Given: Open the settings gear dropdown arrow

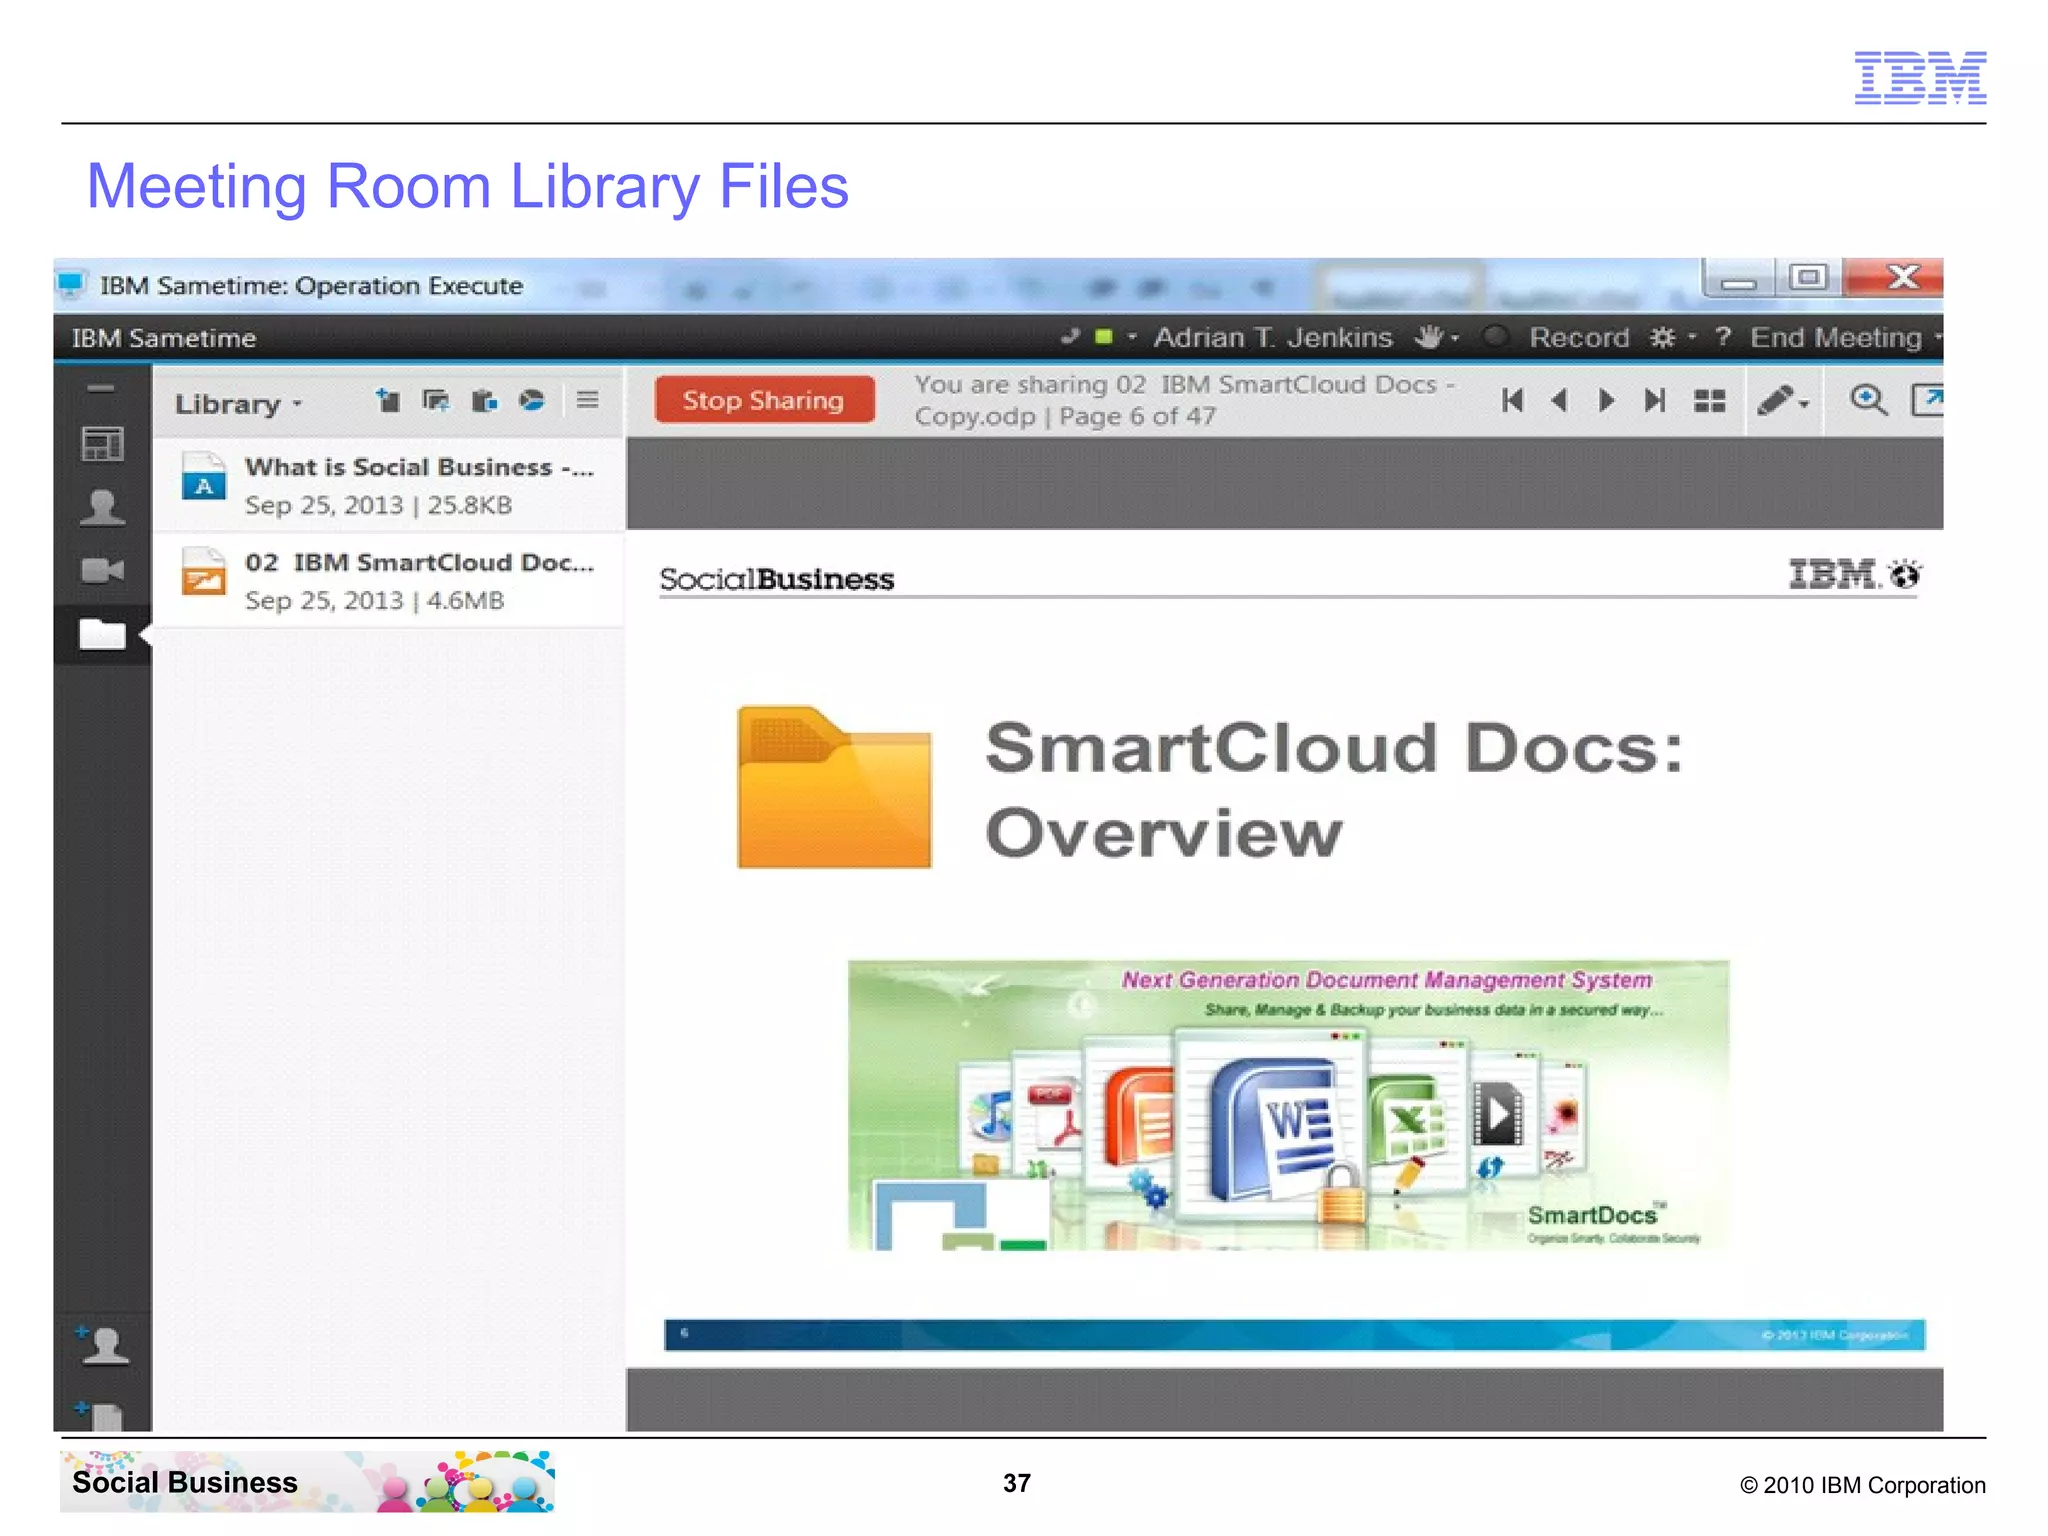Looking at the screenshot, I should coord(1692,338).
